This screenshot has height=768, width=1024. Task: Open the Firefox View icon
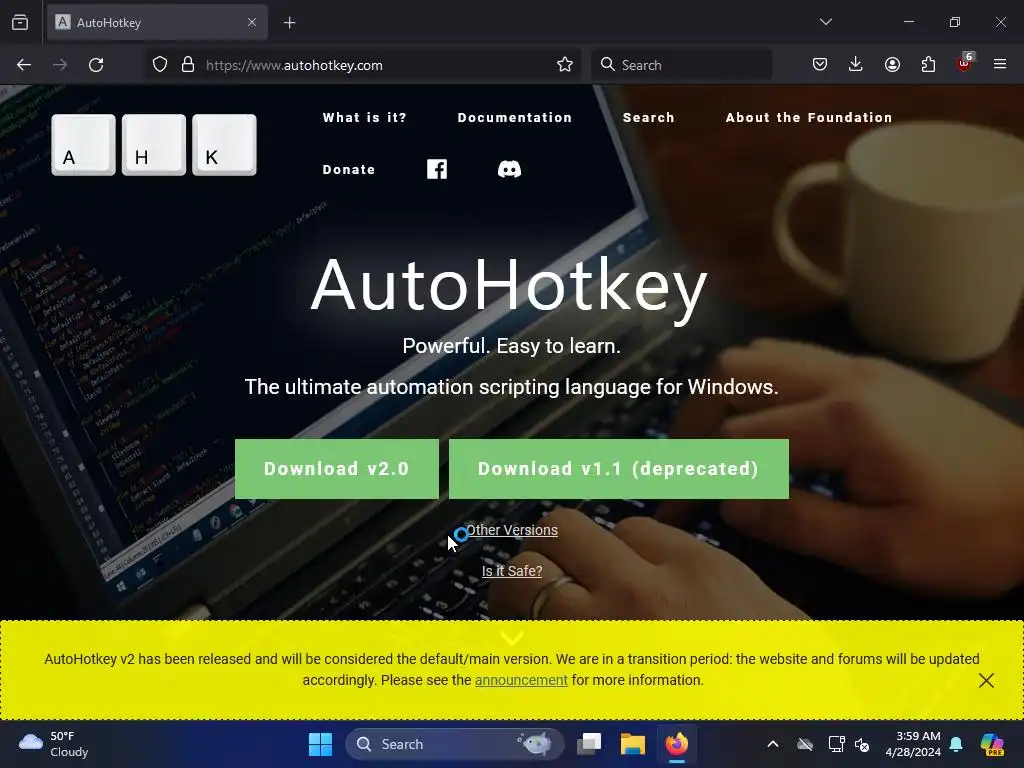click(20, 22)
